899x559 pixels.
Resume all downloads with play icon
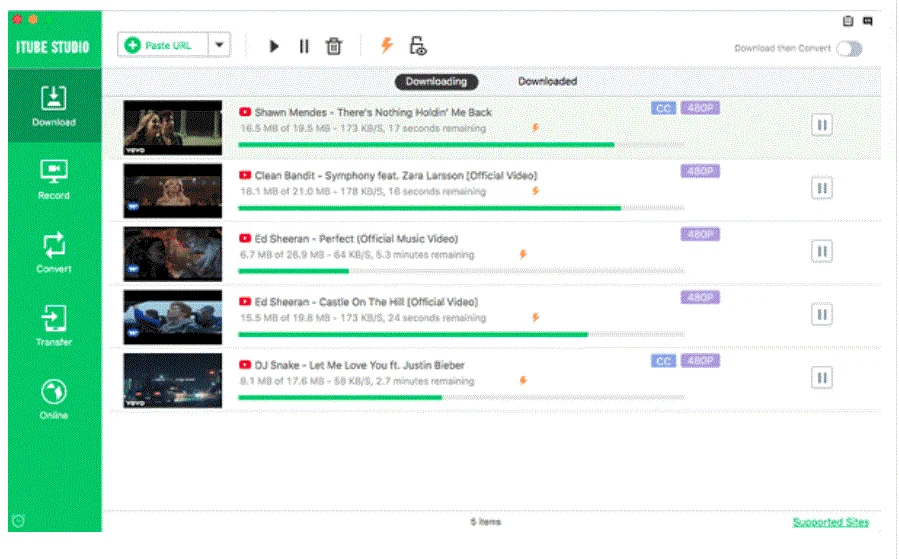tap(274, 46)
